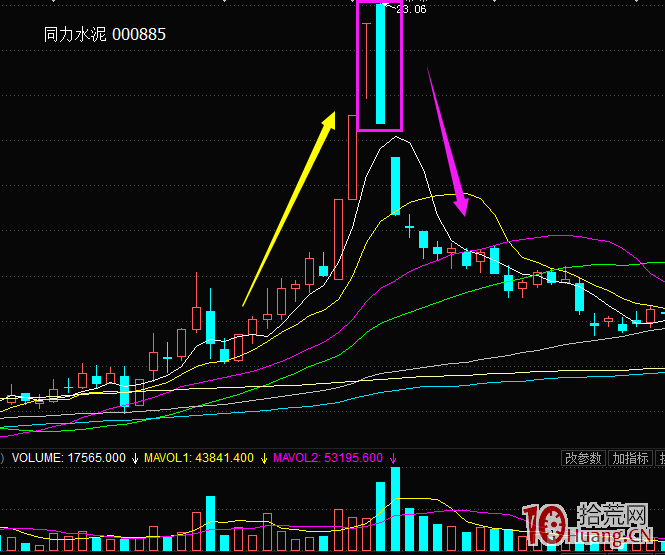
Task: Click the tallest cyan volume bar
Action: (396, 508)
